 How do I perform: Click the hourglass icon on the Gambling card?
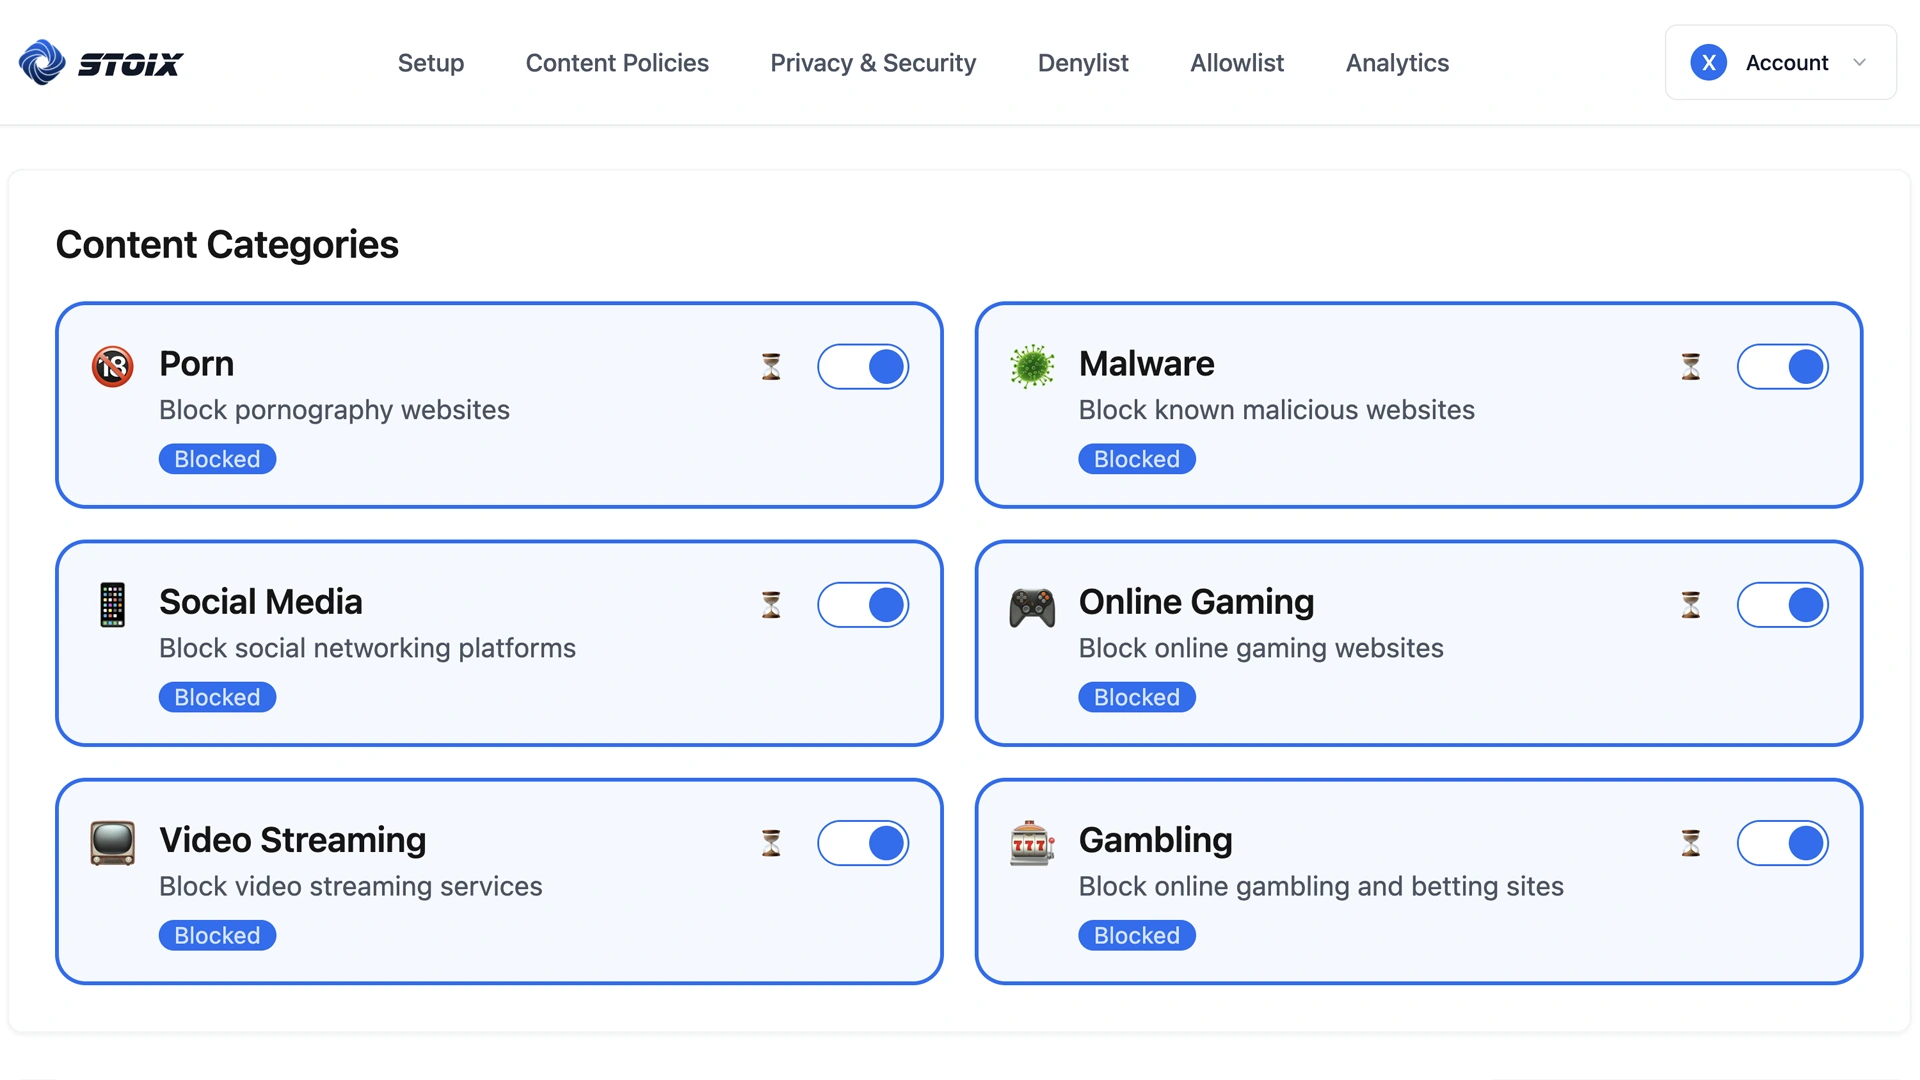[x=1690, y=842]
